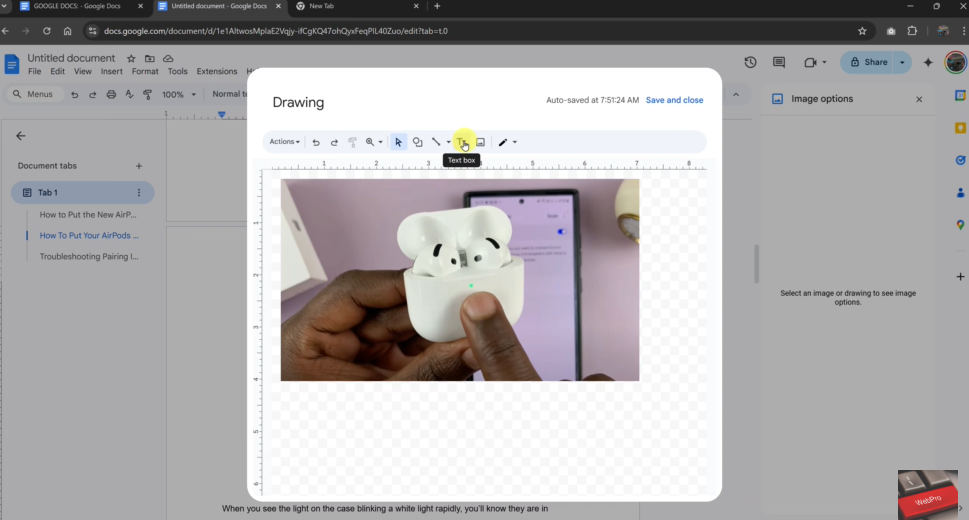Image resolution: width=969 pixels, height=520 pixels.
Task: Expand the video call dropdown arrow
Action: pyautogui.click(x=824, y=62)
